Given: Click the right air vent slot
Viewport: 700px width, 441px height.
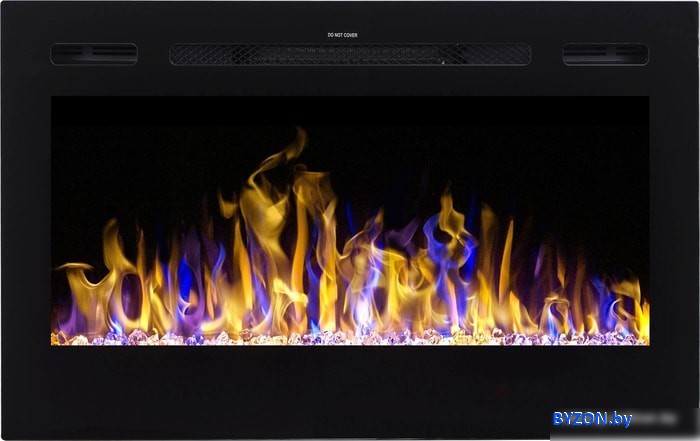Looking at the screenshot, I should [605, 54].
